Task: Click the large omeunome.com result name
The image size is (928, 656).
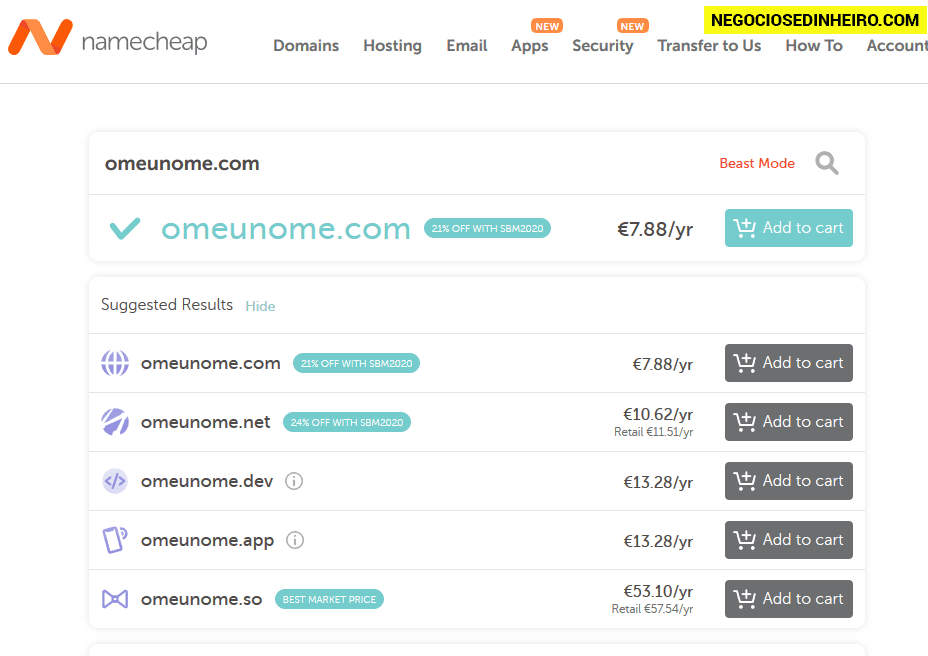Action: 286,229
